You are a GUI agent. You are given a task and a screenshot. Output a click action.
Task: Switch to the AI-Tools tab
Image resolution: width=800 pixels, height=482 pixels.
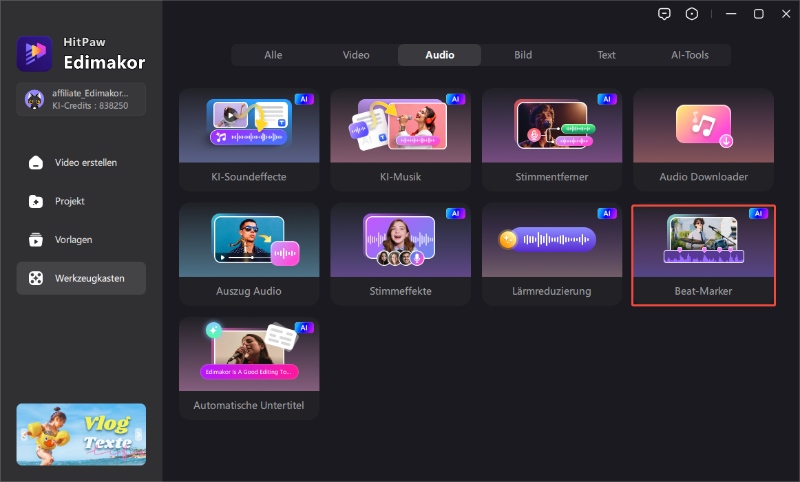[690, 55]
